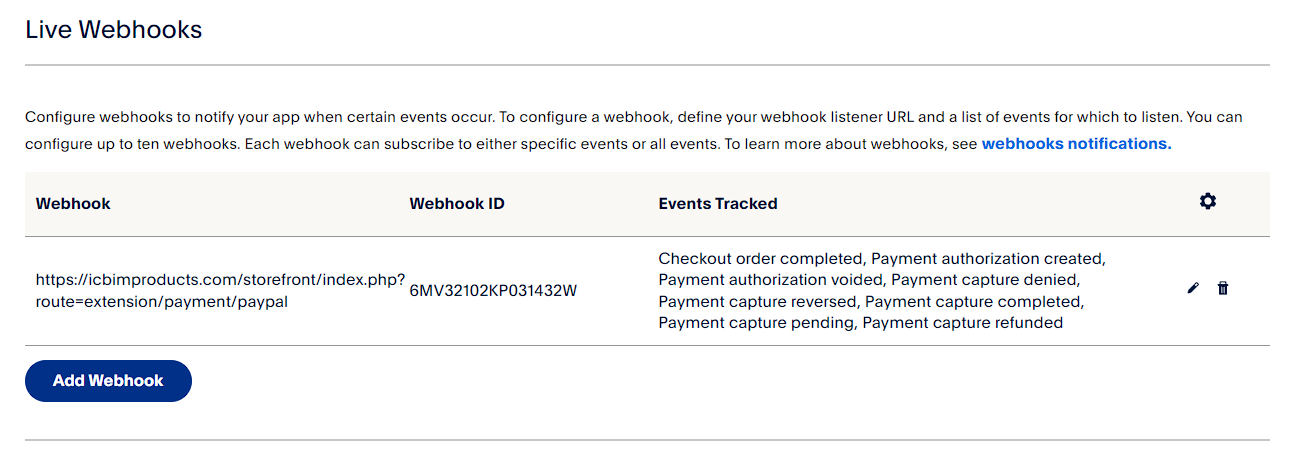Click the Events Tracked column header

click(x=718, y=203)
